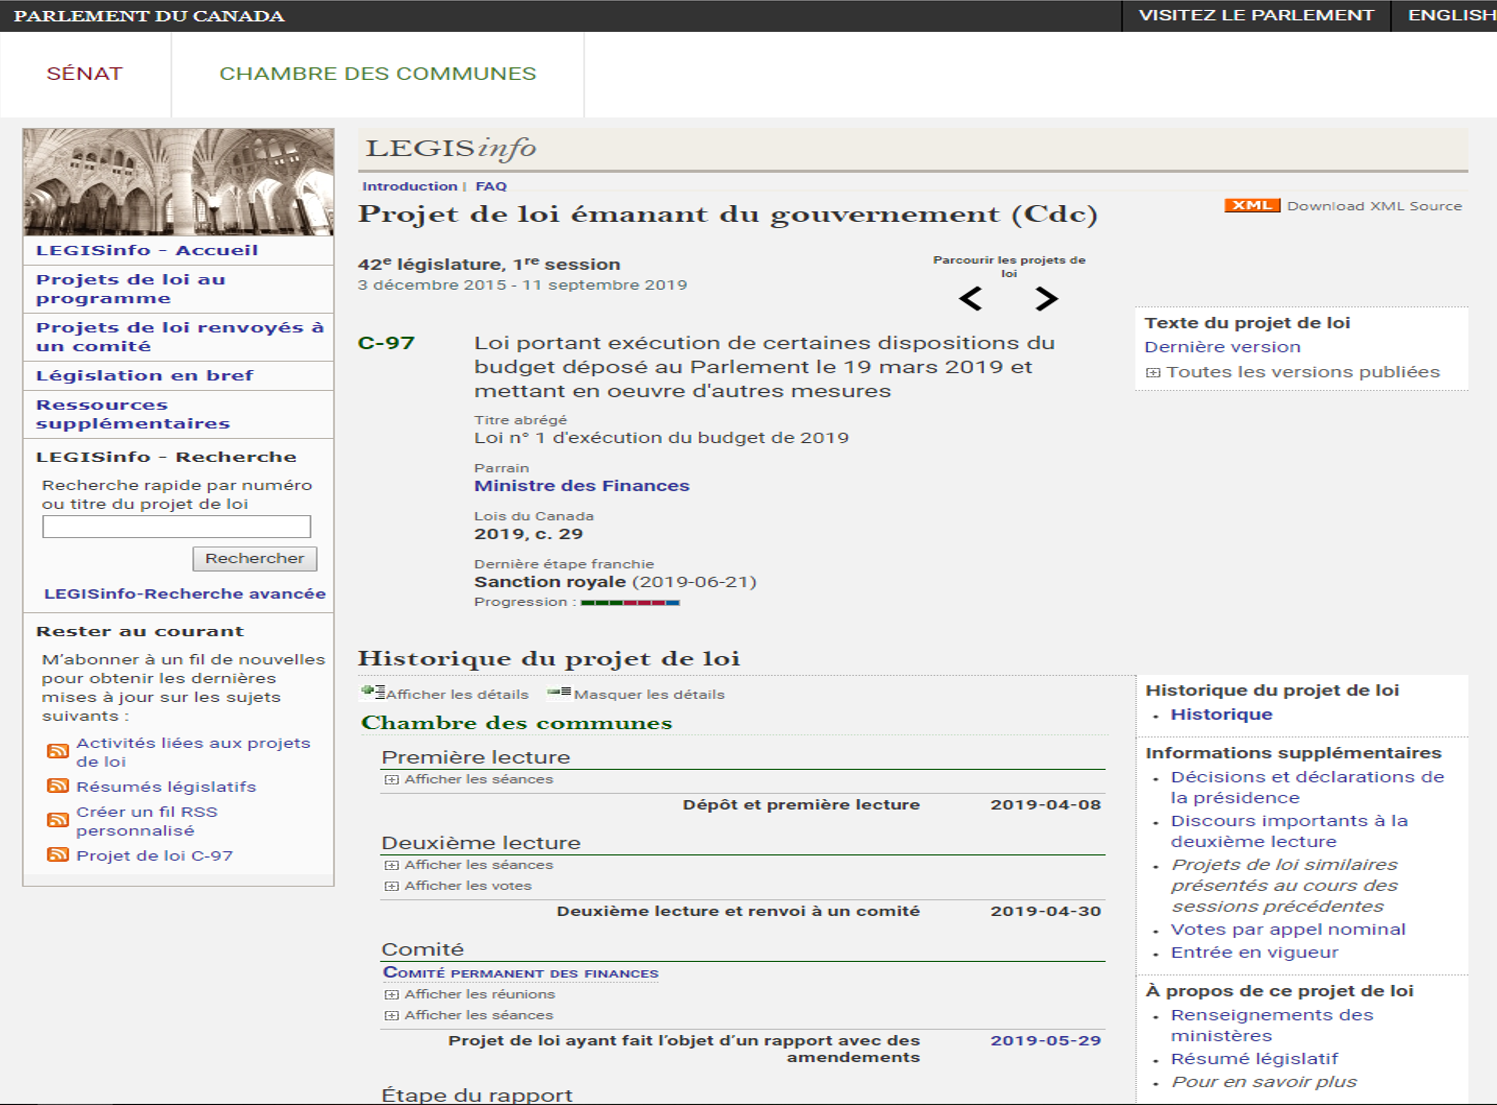Click RSS icon beside Projet de loi C-97
Image resolution: width=1497 pixels, height=1105 pixels.
point(58,856)
